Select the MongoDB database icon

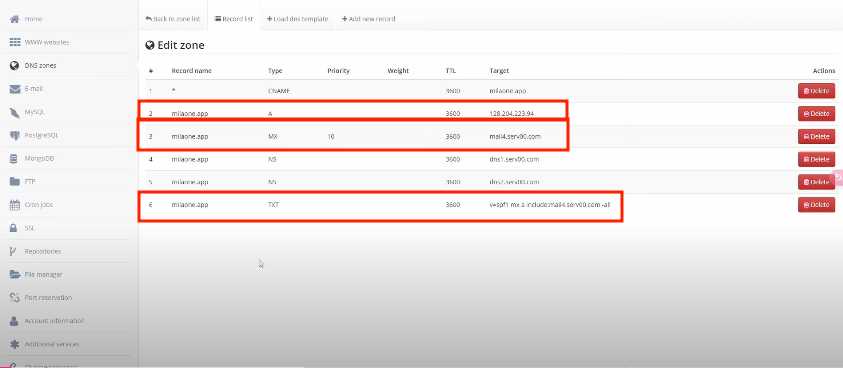[15, 159]
